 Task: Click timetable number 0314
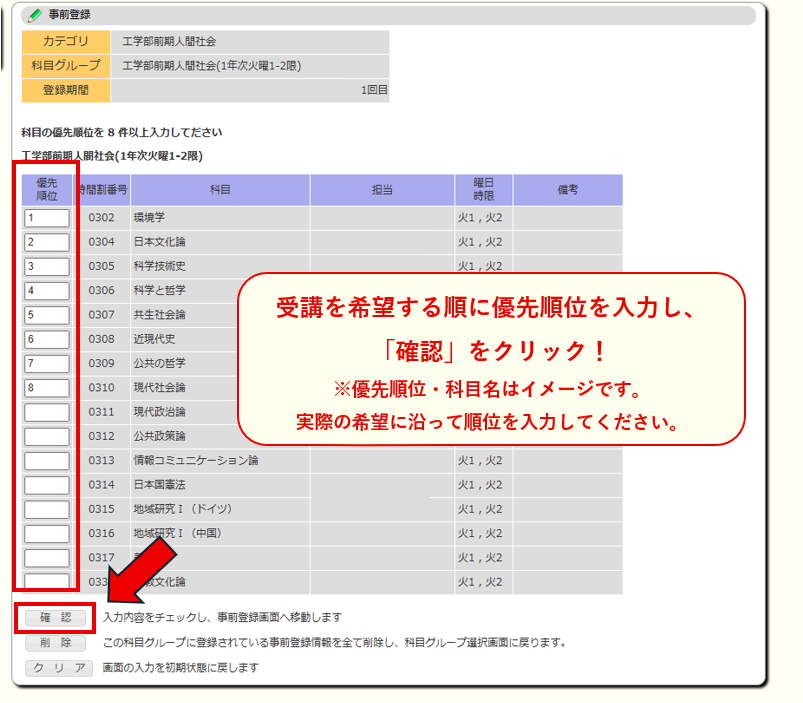[x=101, y=485]
